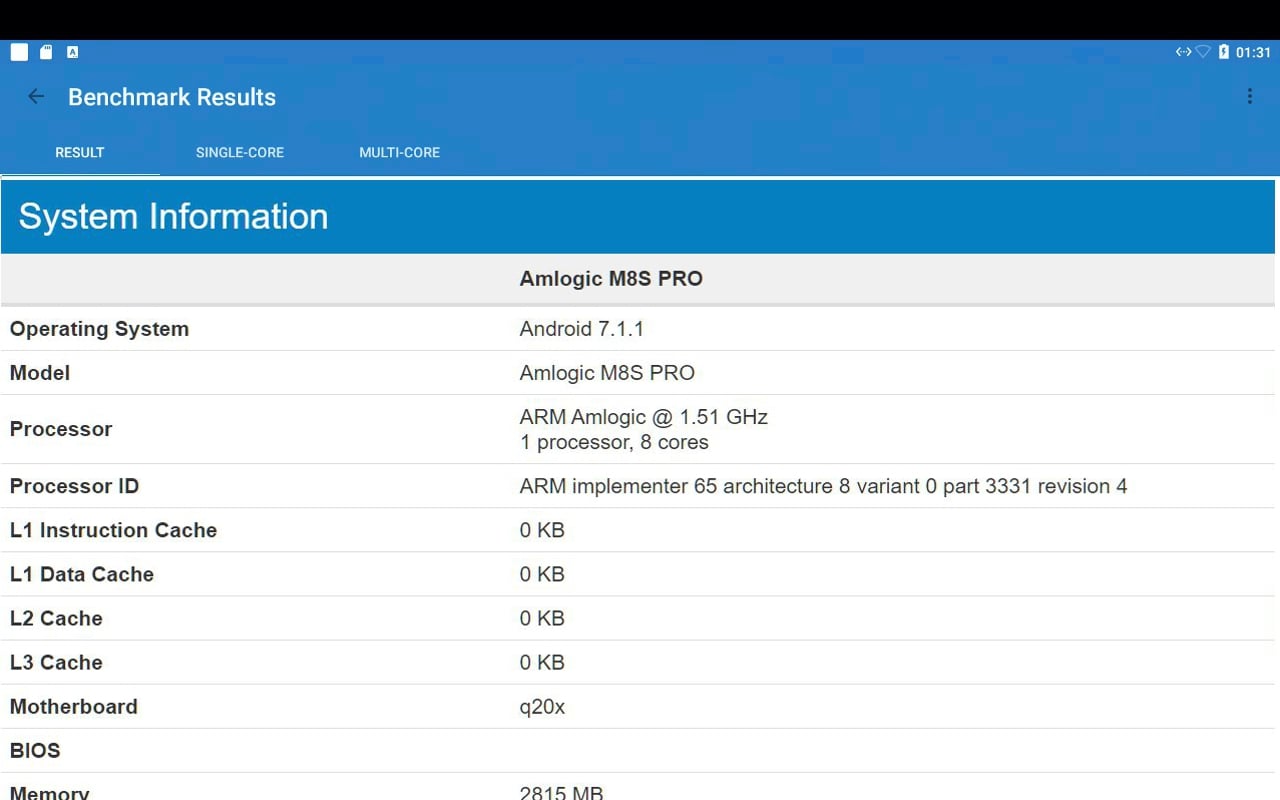Select the Motherboard label
The width and height of the screenshot is (1280, 800).
click(74, 706)
